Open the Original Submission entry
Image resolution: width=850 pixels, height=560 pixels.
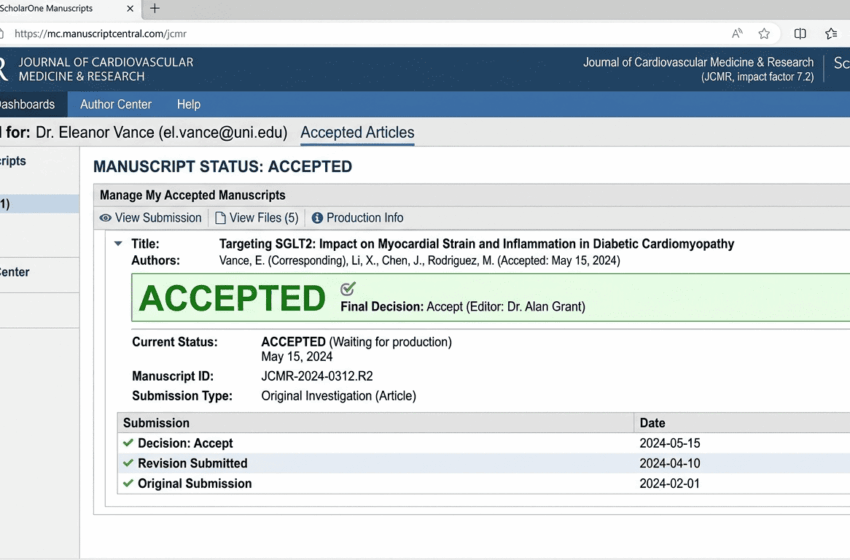pyautogui.click(x=194, y=484)
